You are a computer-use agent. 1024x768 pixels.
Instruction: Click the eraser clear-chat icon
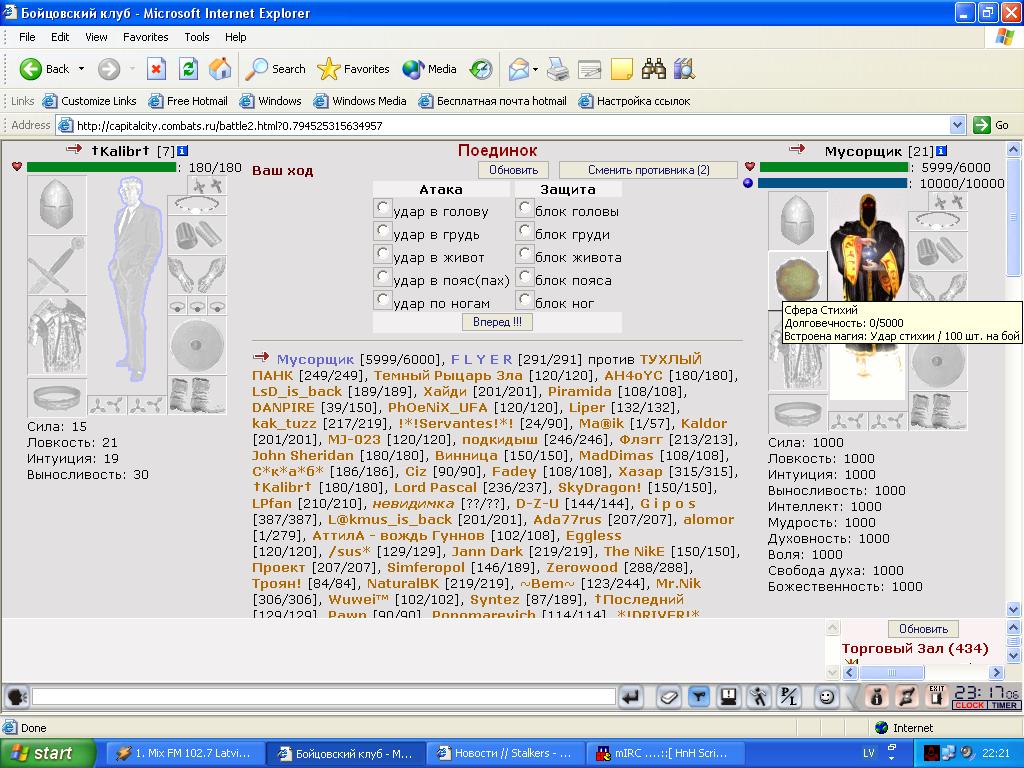point(668,697)
